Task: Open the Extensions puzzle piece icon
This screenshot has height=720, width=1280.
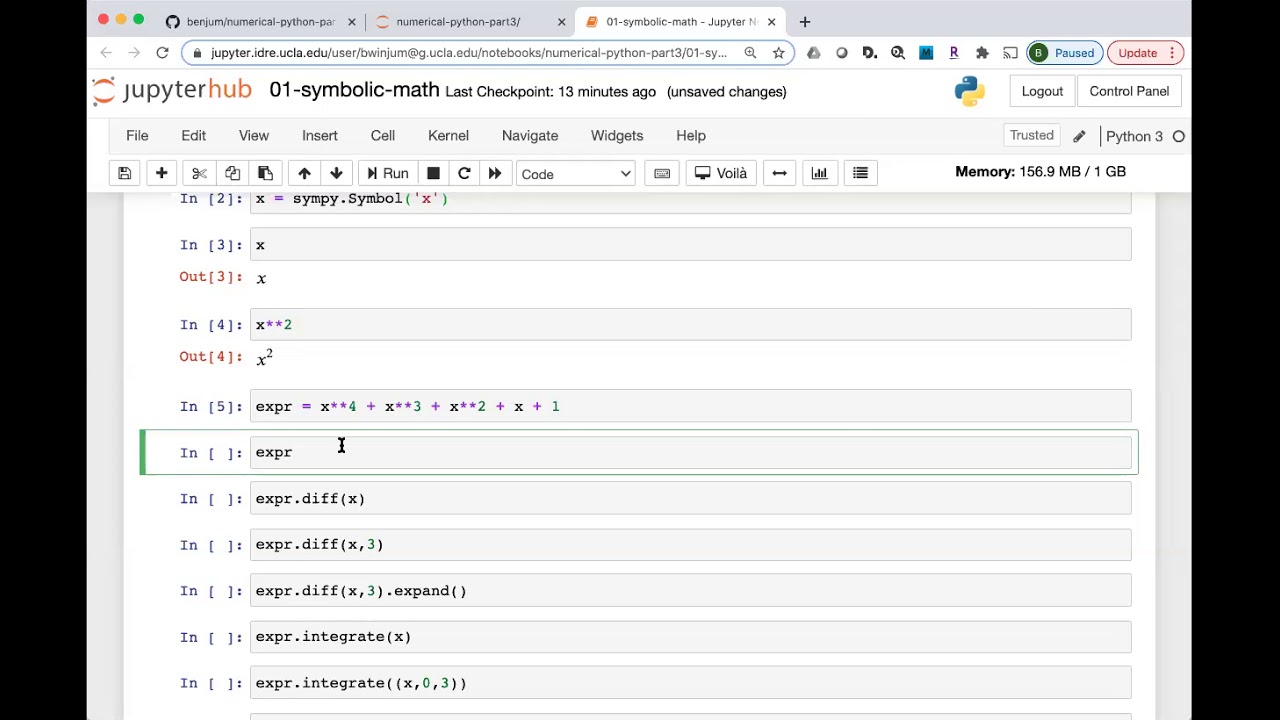Action: click(x=982, y=53)
